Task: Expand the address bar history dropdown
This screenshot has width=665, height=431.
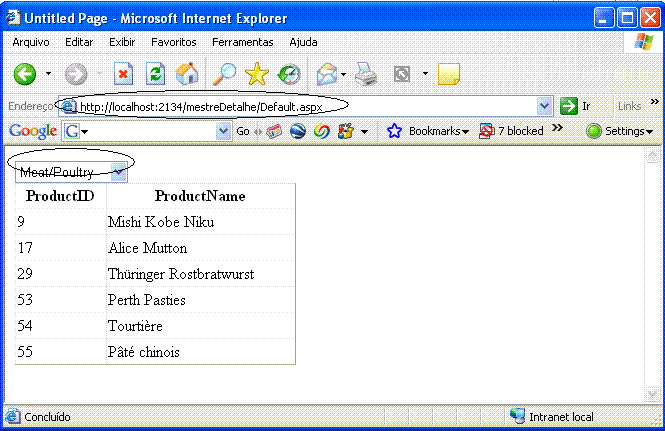Action: 545,106
